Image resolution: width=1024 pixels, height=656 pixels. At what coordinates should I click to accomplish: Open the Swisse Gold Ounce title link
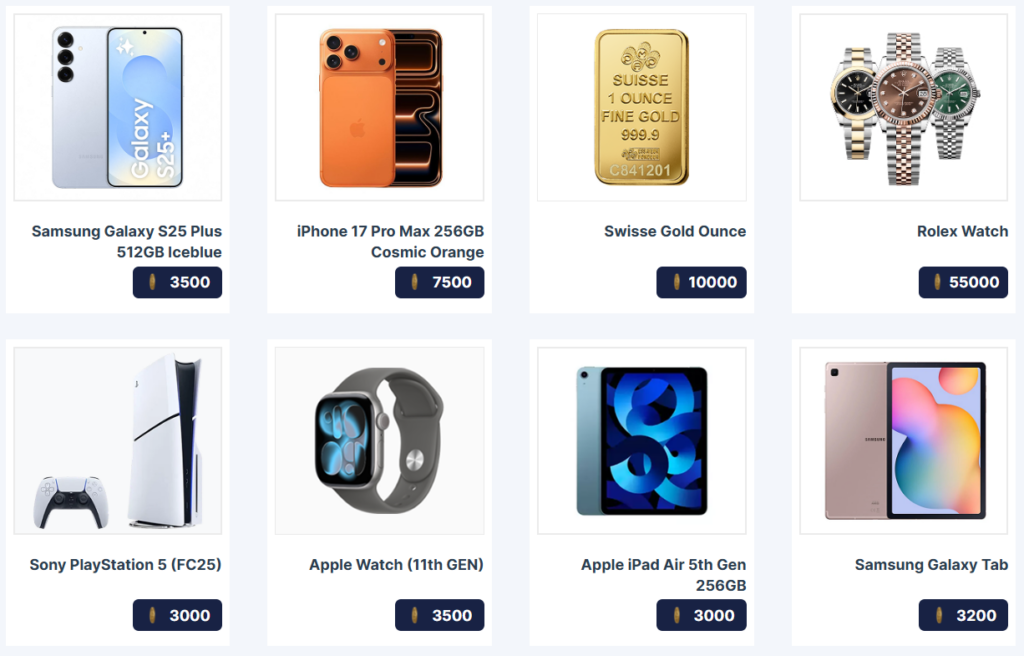675,231
